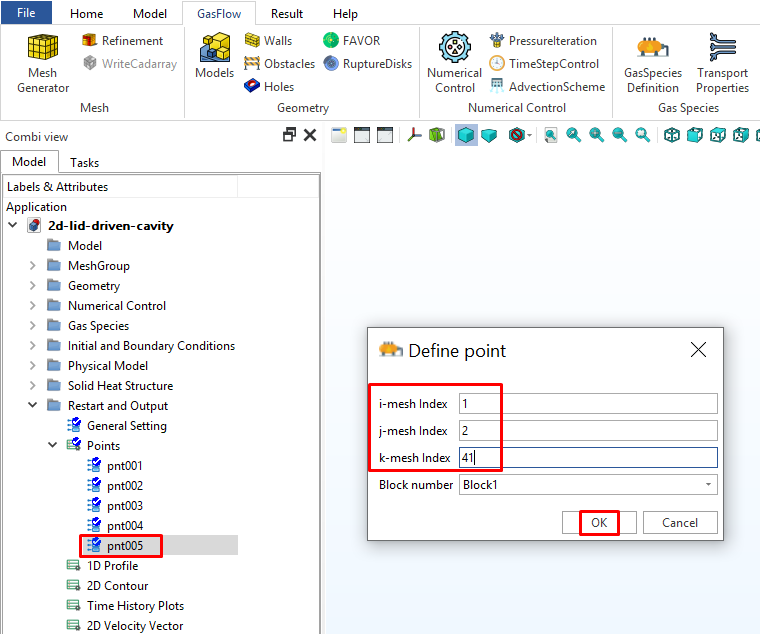Image resolution: width=760 pixels, height=634 pixels.
Task: Open the Mesh Generator tool
Action: pos(43,62)
